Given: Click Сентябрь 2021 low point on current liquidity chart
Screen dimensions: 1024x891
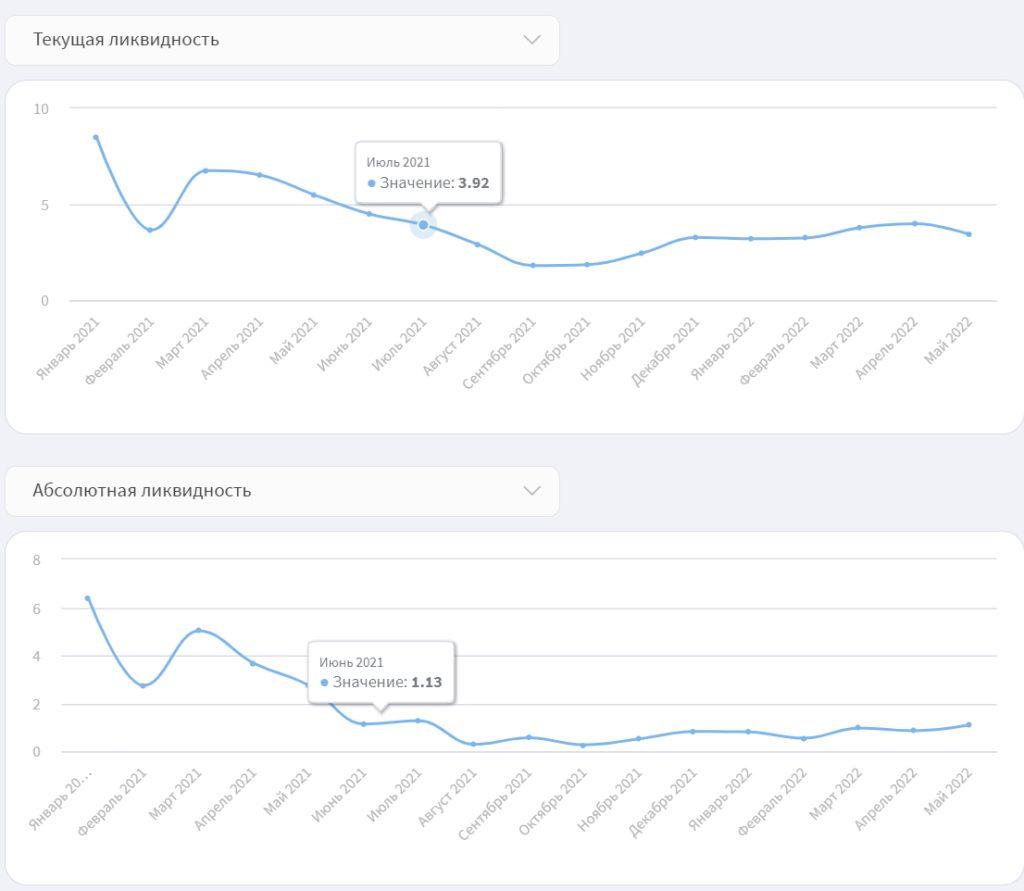Looking at the screenshot, I should point(533,265).
